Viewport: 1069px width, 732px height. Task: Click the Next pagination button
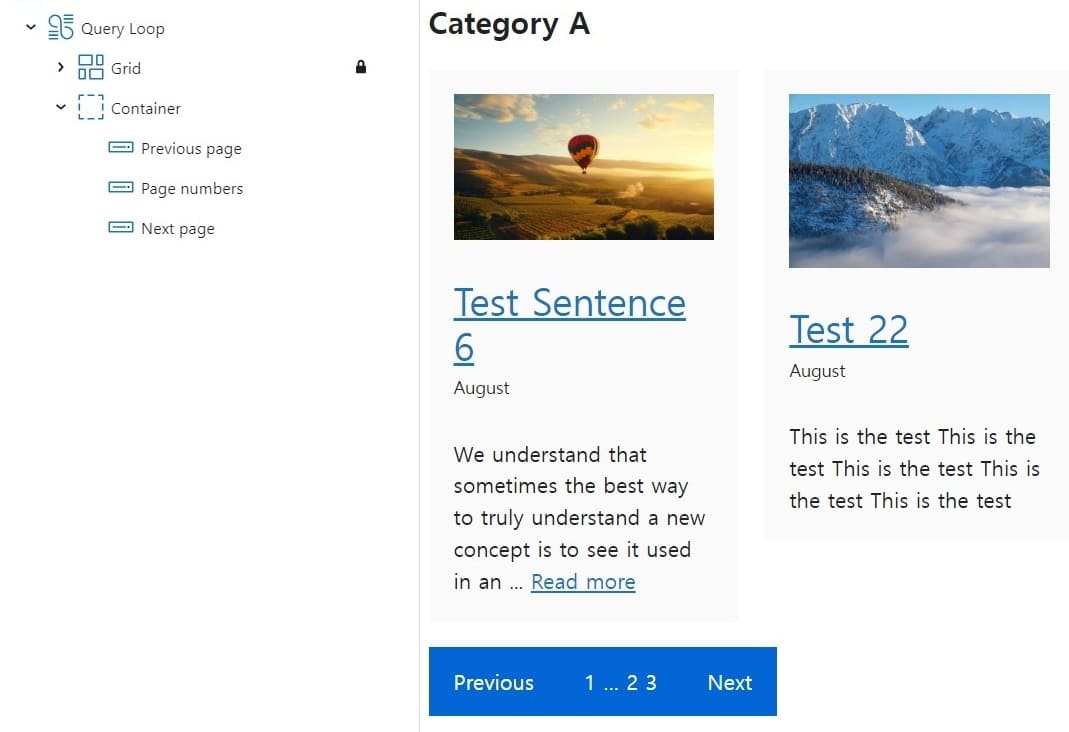[x=730, y=683]
